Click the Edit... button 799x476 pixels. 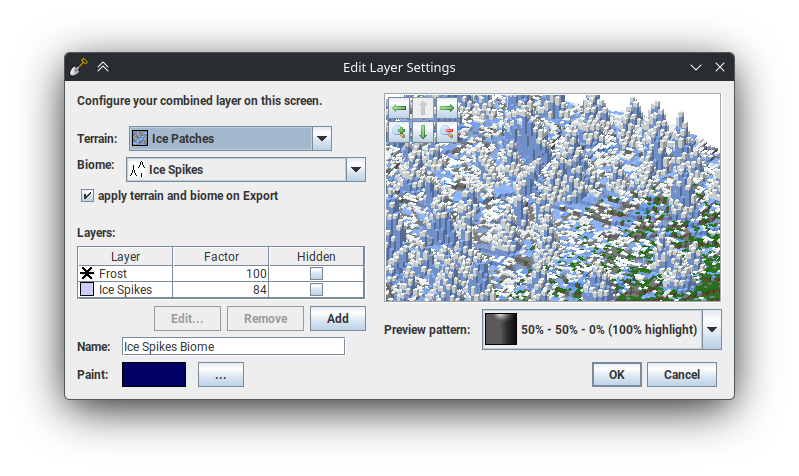click(x=187, y=319)
